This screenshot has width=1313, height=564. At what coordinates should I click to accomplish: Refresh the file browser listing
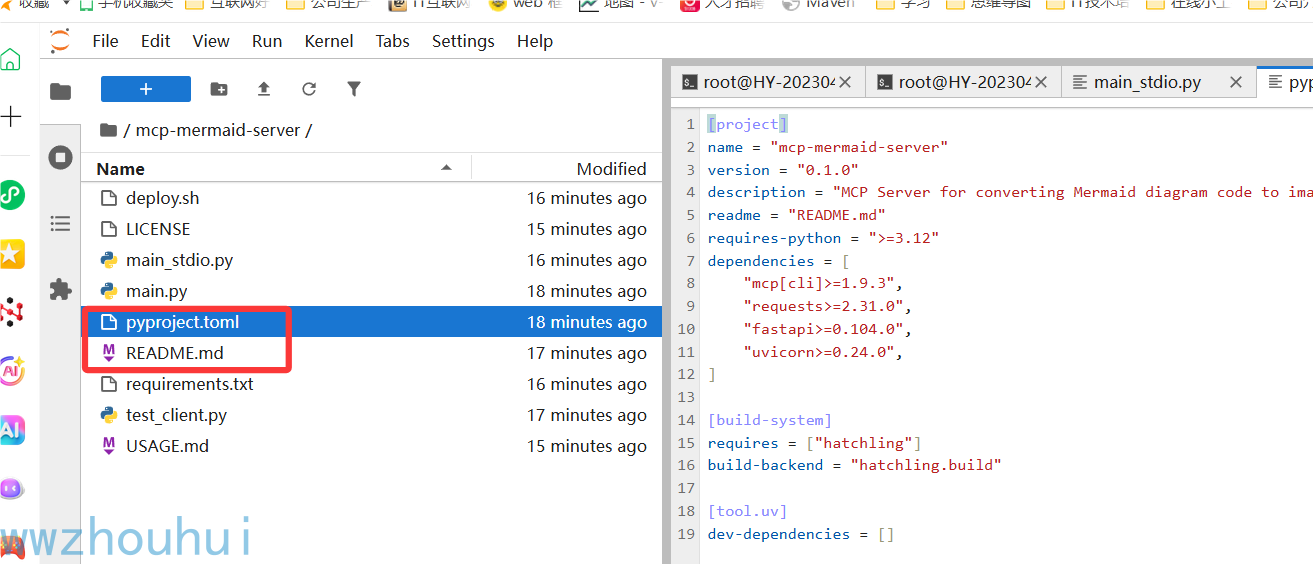[x=309, y=89]
